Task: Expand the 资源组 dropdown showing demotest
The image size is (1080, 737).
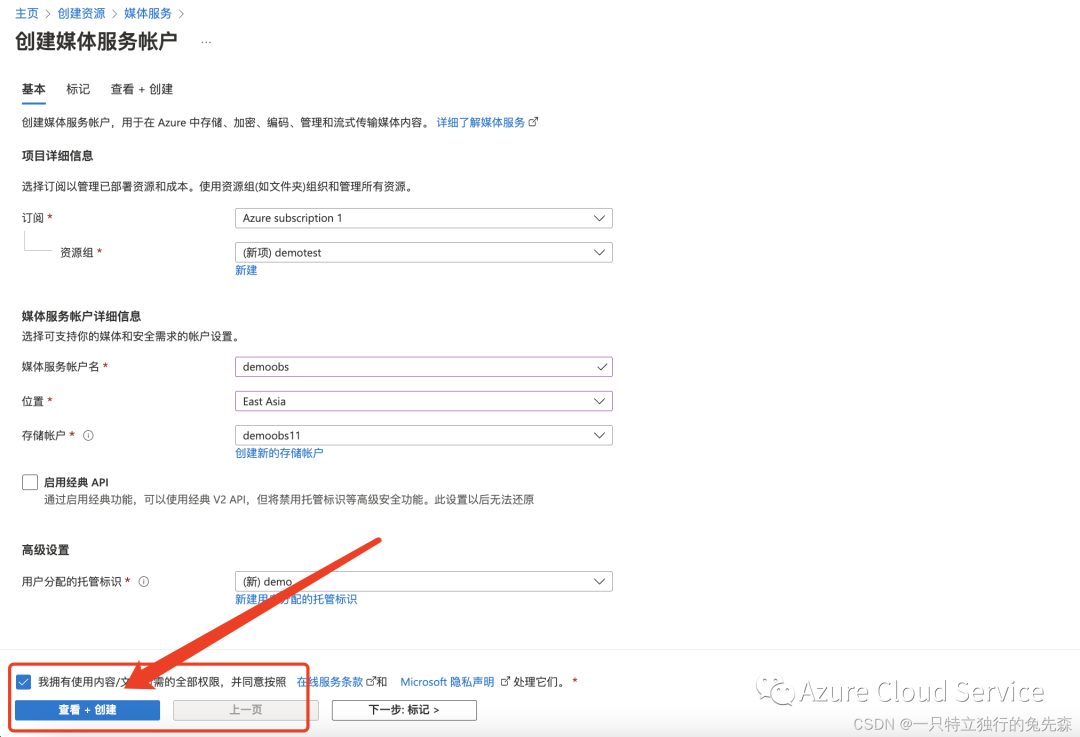Action: click(x=424, y=253)
